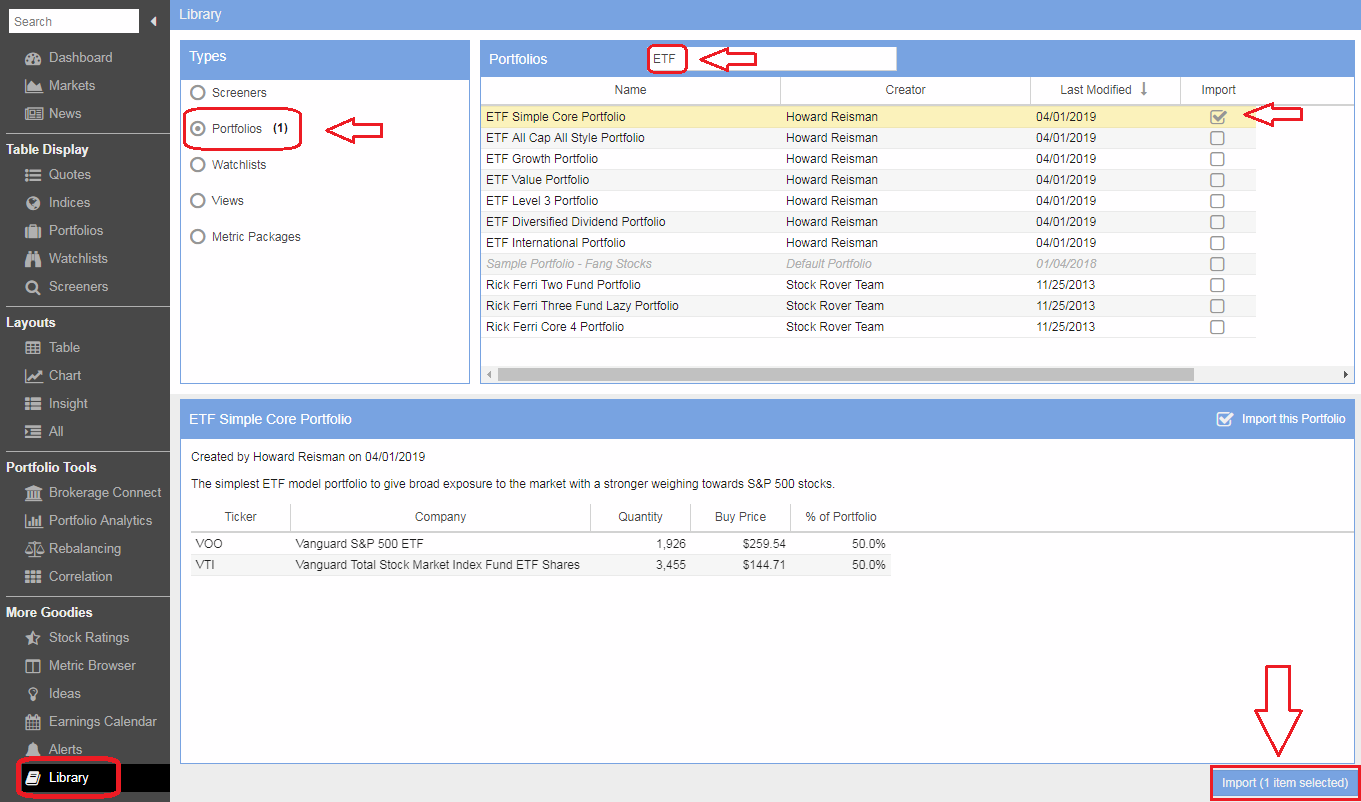The width and height of the screenshot is (1361, 802).
Task: Click the Vanguard S&P 500 ETF company cell
Action: tap(440, 544)
